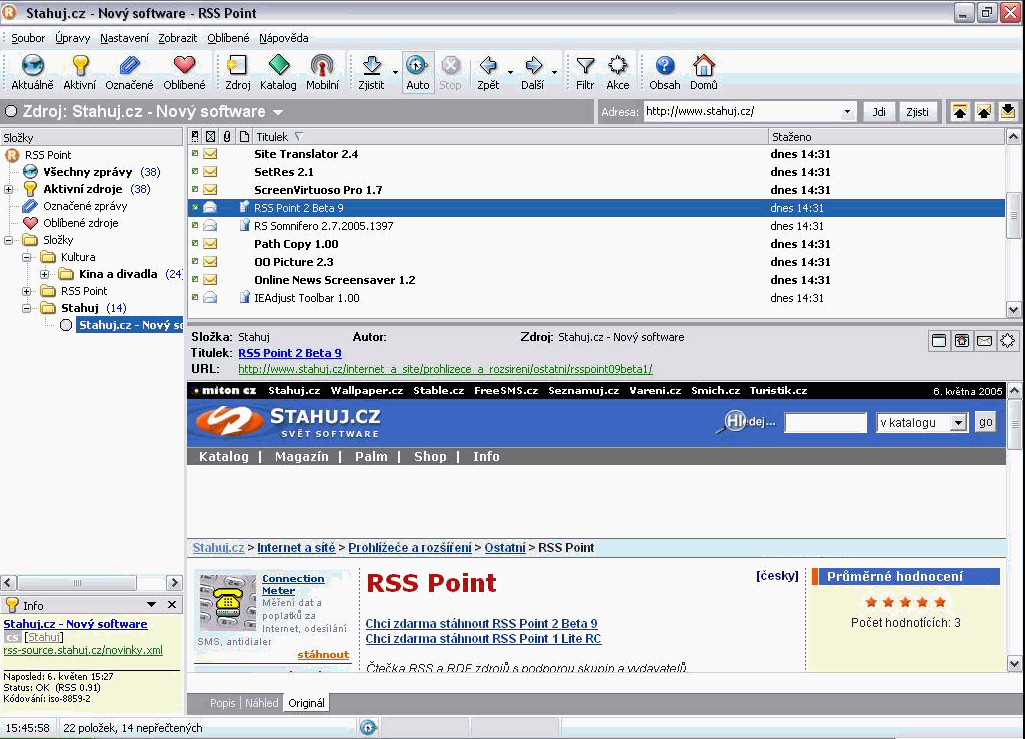This screenshot has width=1025, height=739.
Task: Open the Filtr funnel toolbar icon
Action: click(585, 65)
